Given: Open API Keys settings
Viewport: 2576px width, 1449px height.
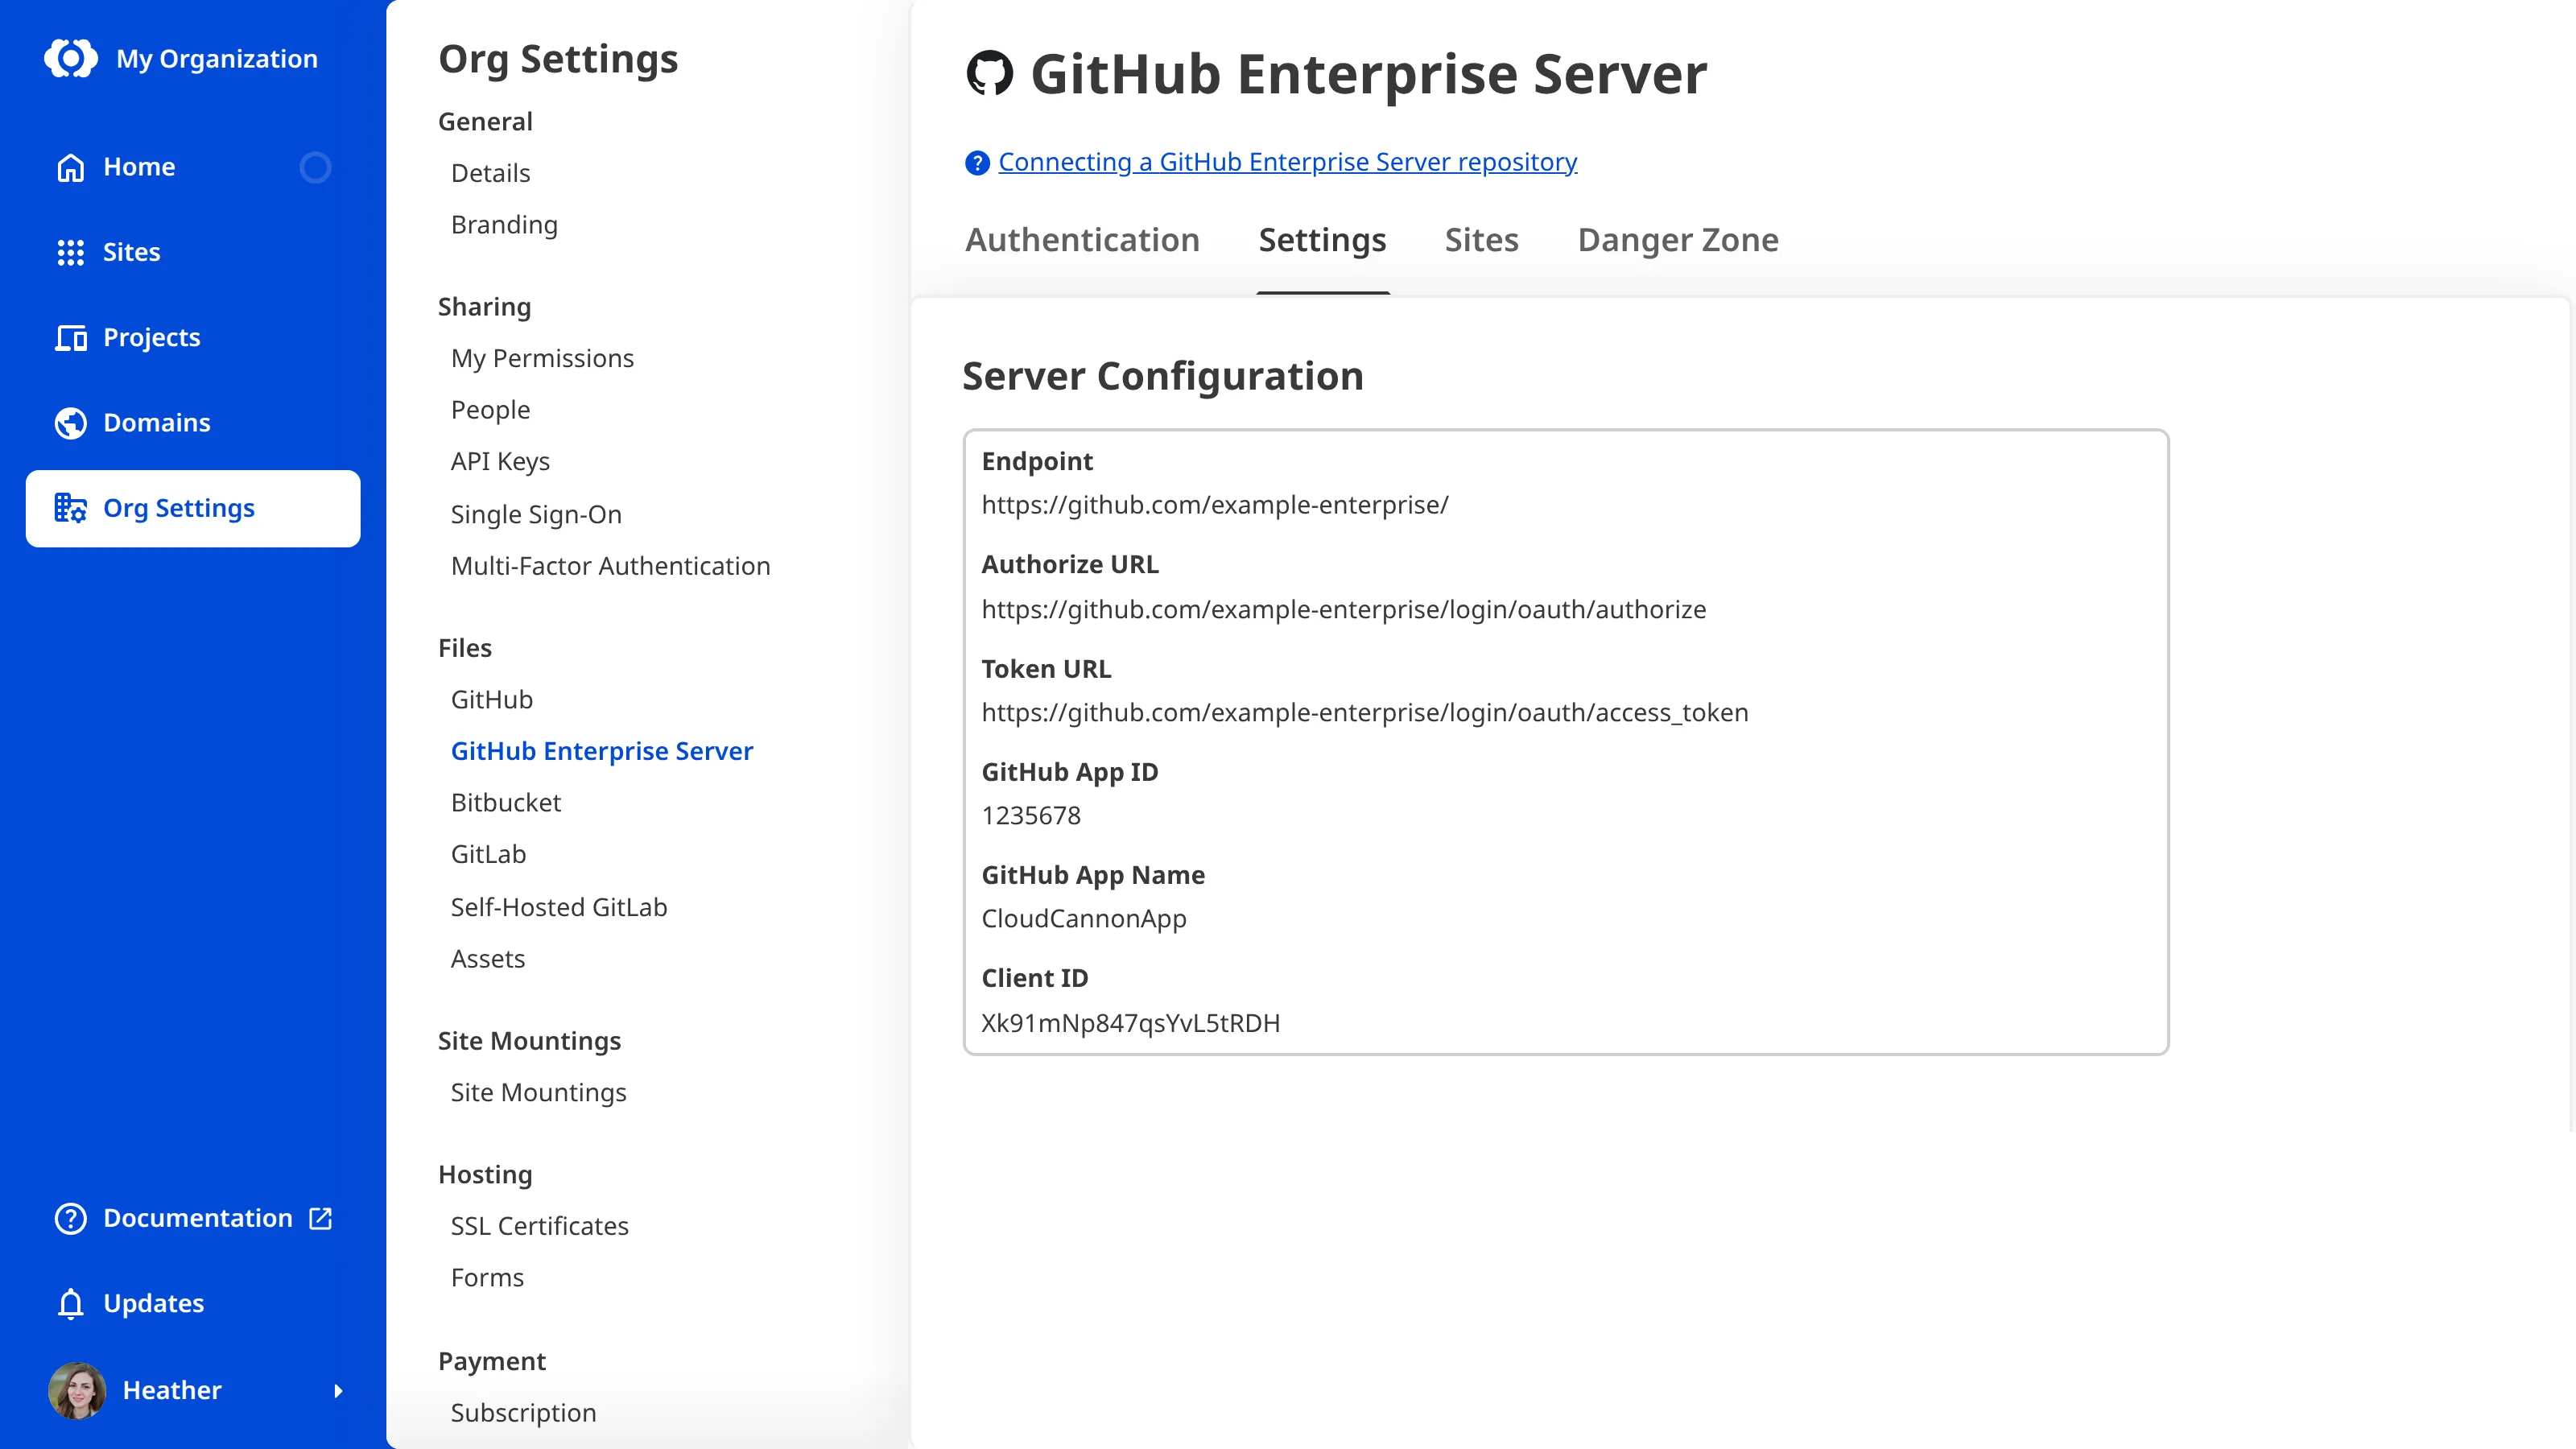Looking at the screenshot, I should 500,461.
